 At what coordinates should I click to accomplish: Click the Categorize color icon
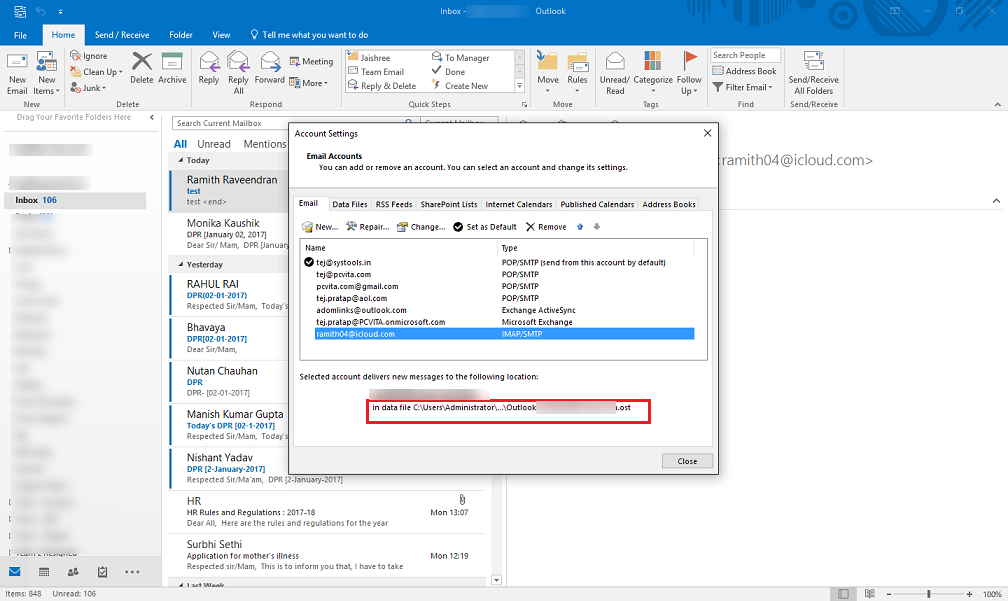[x=652, y=61]
